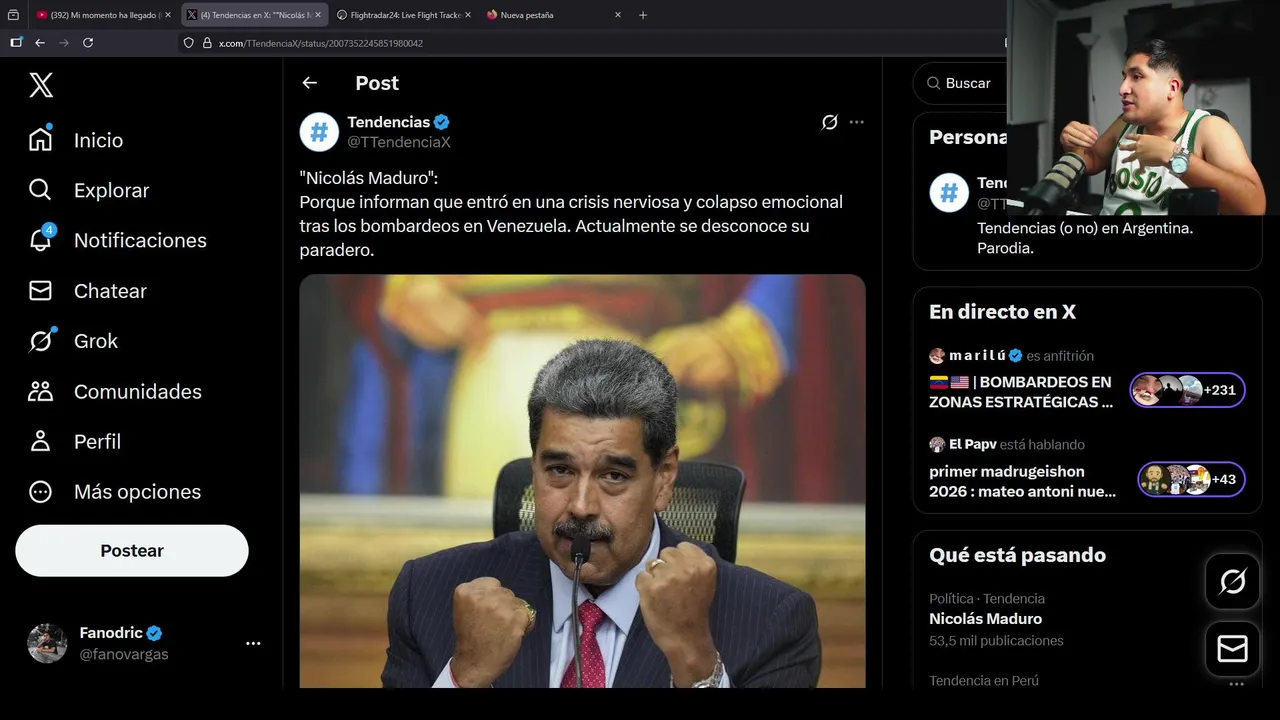Open Grok icon beside post options

[829, 122]
